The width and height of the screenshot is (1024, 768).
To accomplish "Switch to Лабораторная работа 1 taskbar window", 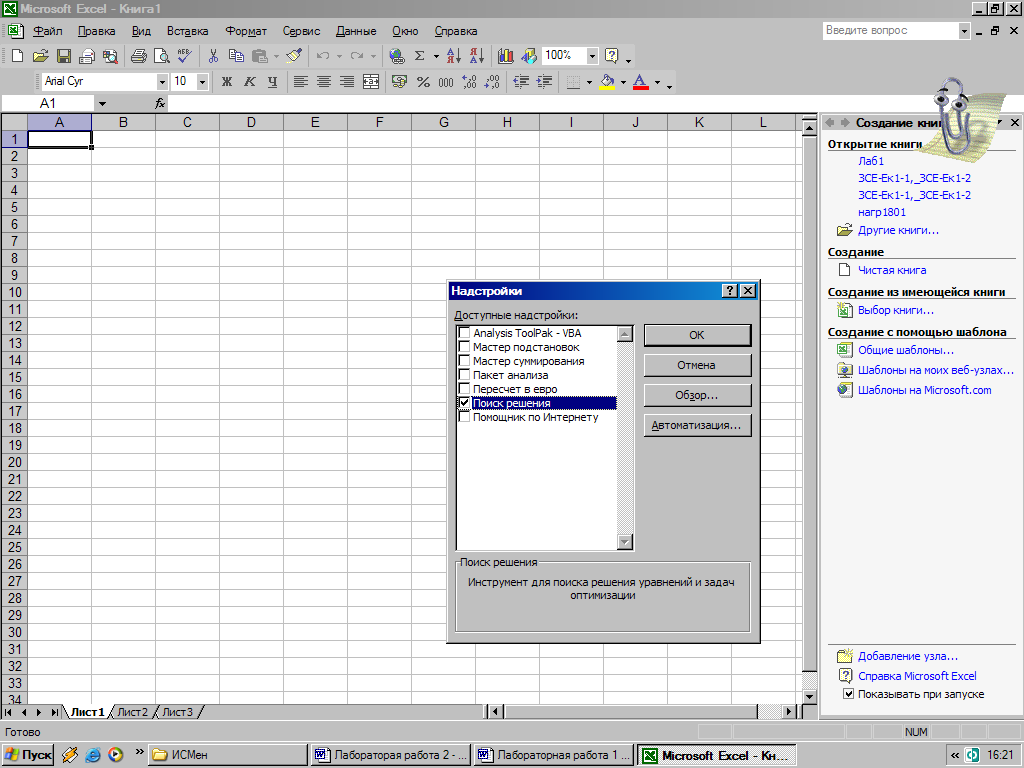I will (x=554, y=755).
